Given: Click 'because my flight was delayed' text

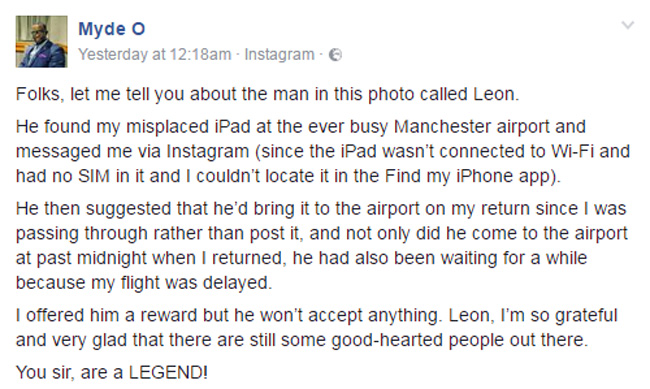Looking at the screenshot, I should pyautogui.click(x=144, y=282).
